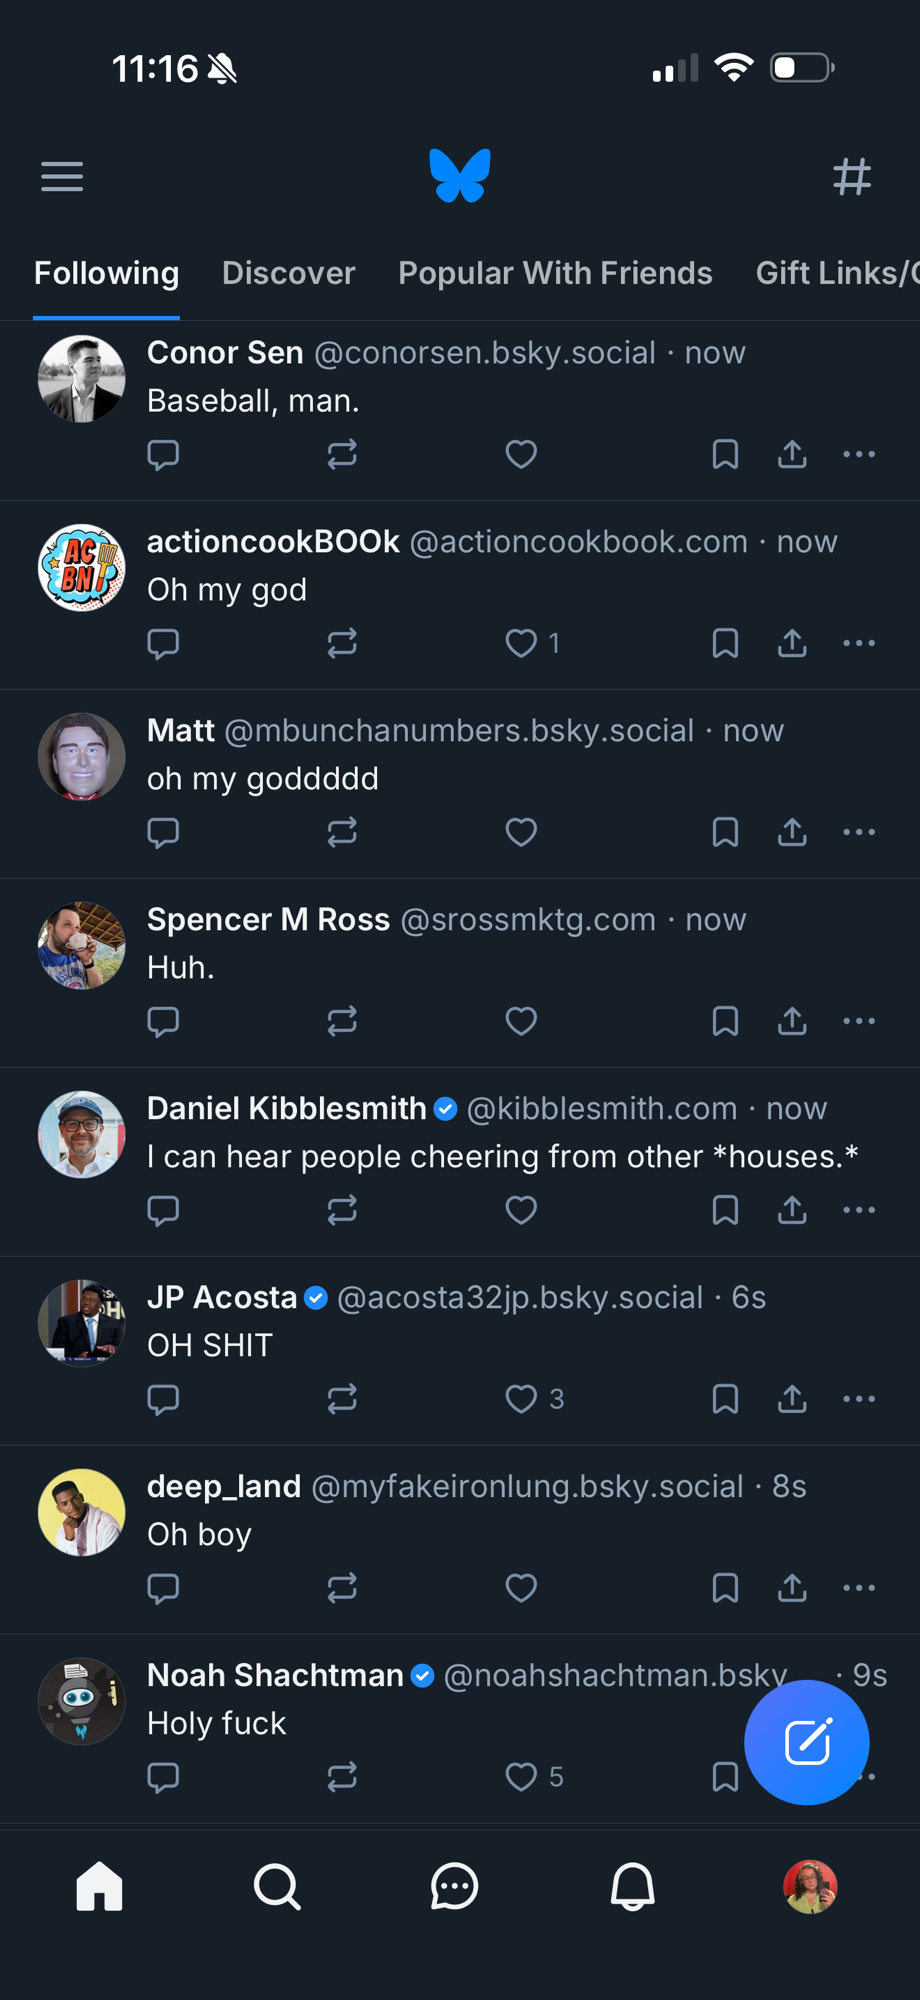Share Spencer M Ross's post

pyautogui.click(x=792, y=1021)
